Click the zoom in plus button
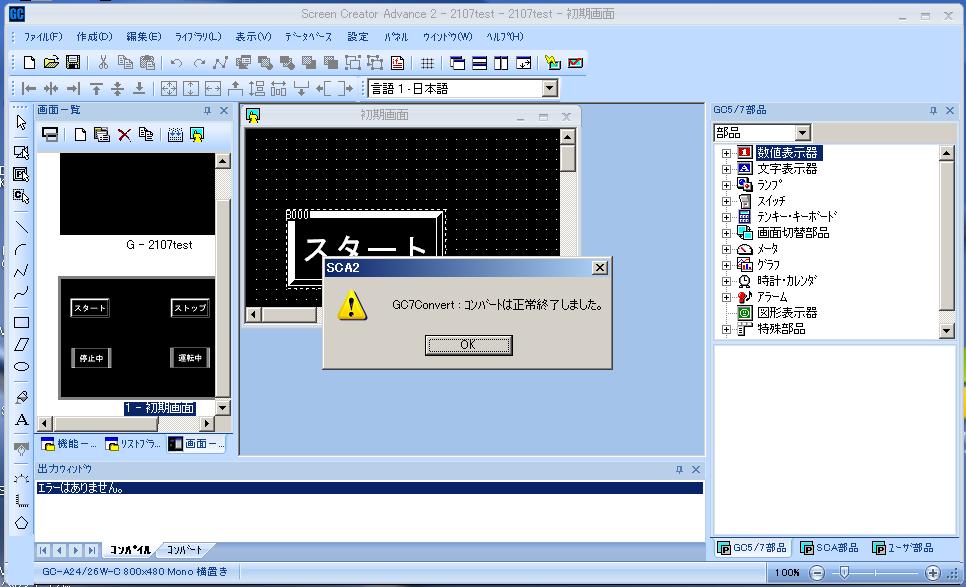Viewport: 966px width, 587px height. point(933,573)
